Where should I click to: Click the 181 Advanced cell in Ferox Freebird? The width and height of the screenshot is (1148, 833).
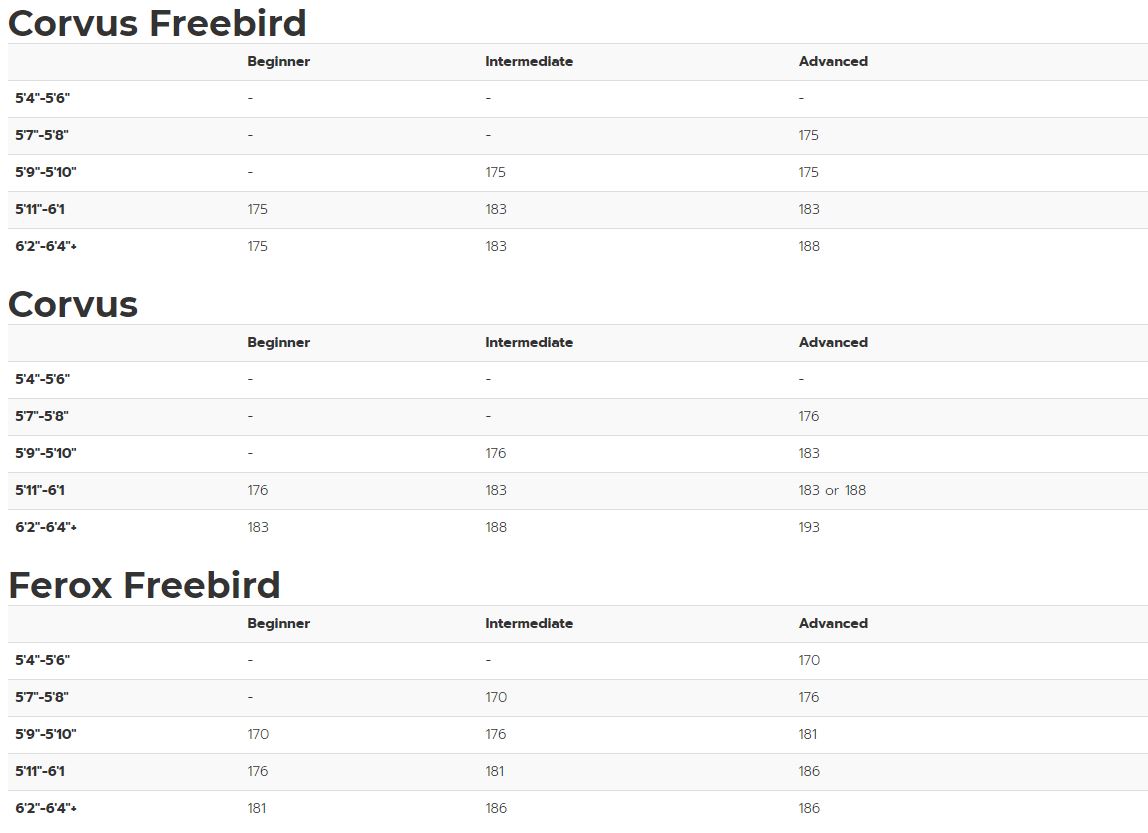(808, 734)
